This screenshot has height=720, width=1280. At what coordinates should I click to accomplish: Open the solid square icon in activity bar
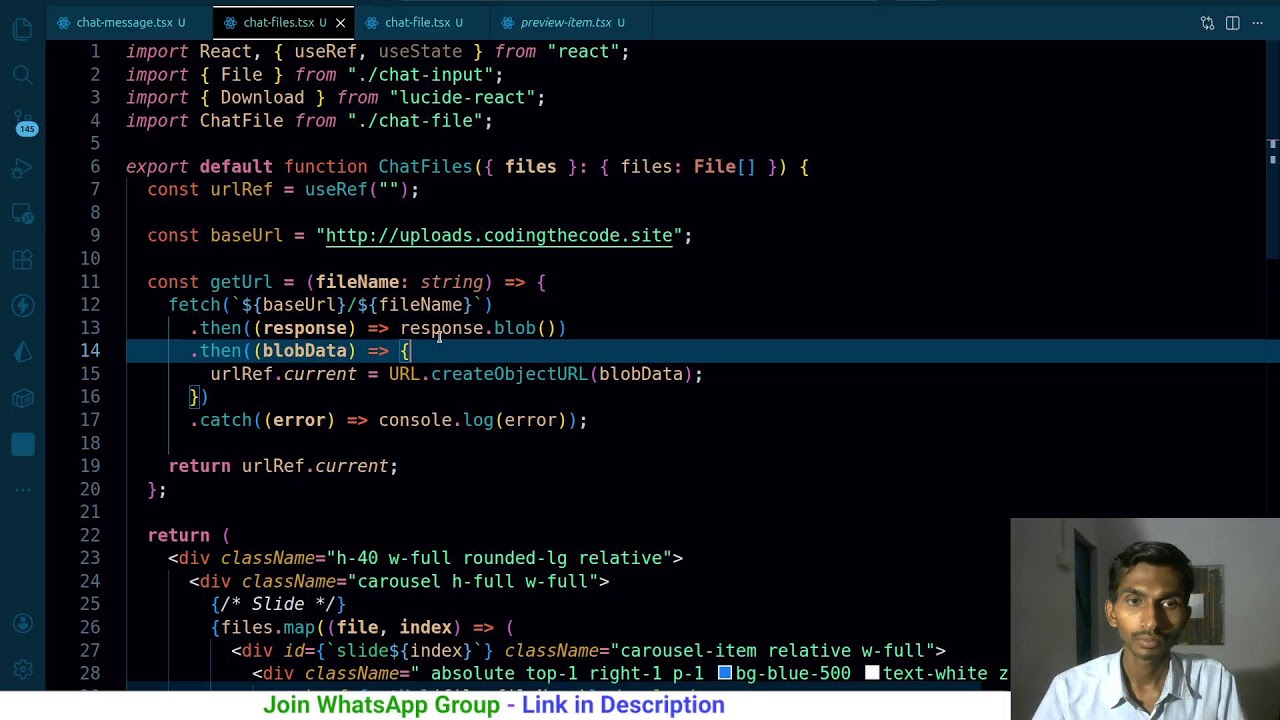(22, 444)
